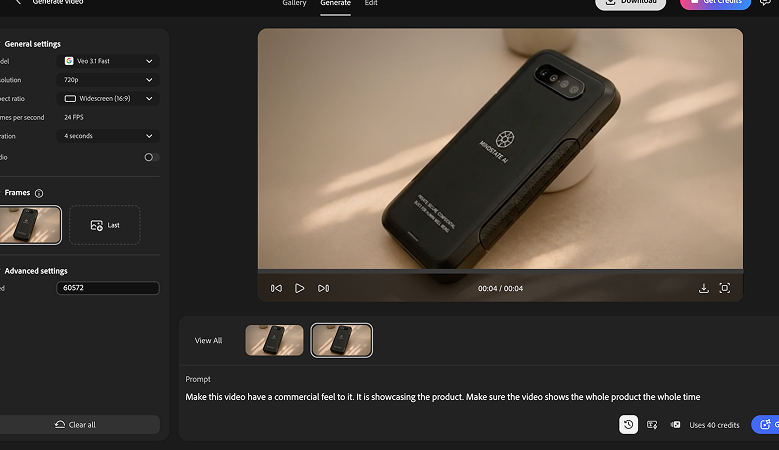Click the dice random seed icon
The image size is (779, 450).
coord(675,425)
